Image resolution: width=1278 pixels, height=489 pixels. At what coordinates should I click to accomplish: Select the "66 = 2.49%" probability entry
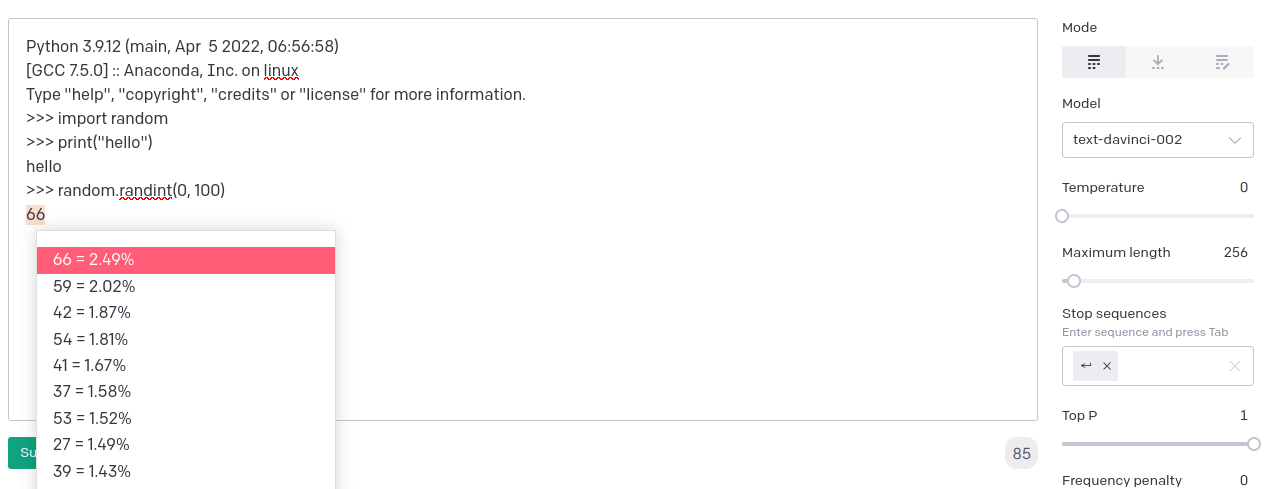[x=185, y=260]
